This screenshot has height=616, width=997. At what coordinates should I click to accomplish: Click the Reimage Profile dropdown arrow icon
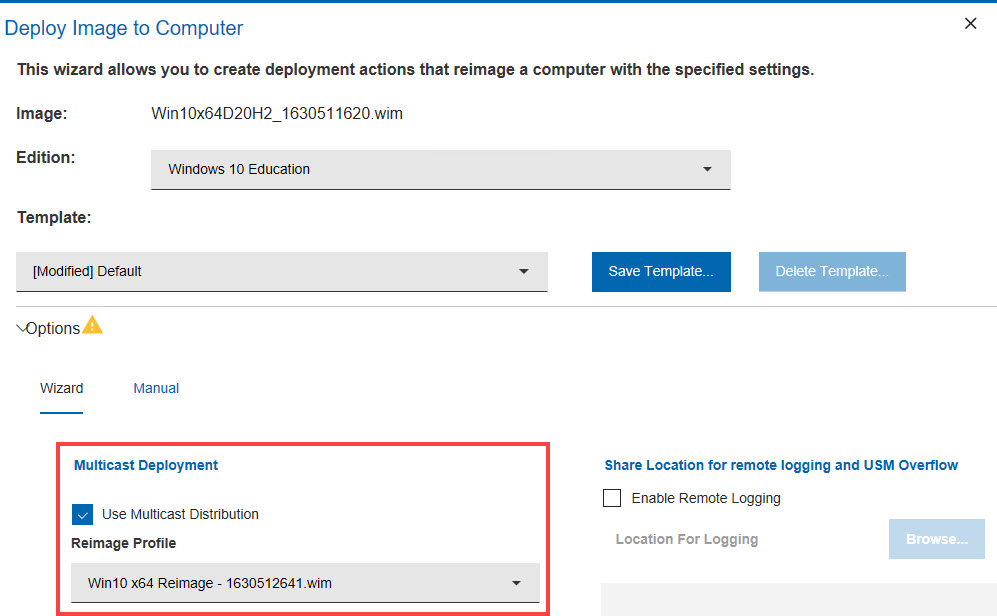516,583
